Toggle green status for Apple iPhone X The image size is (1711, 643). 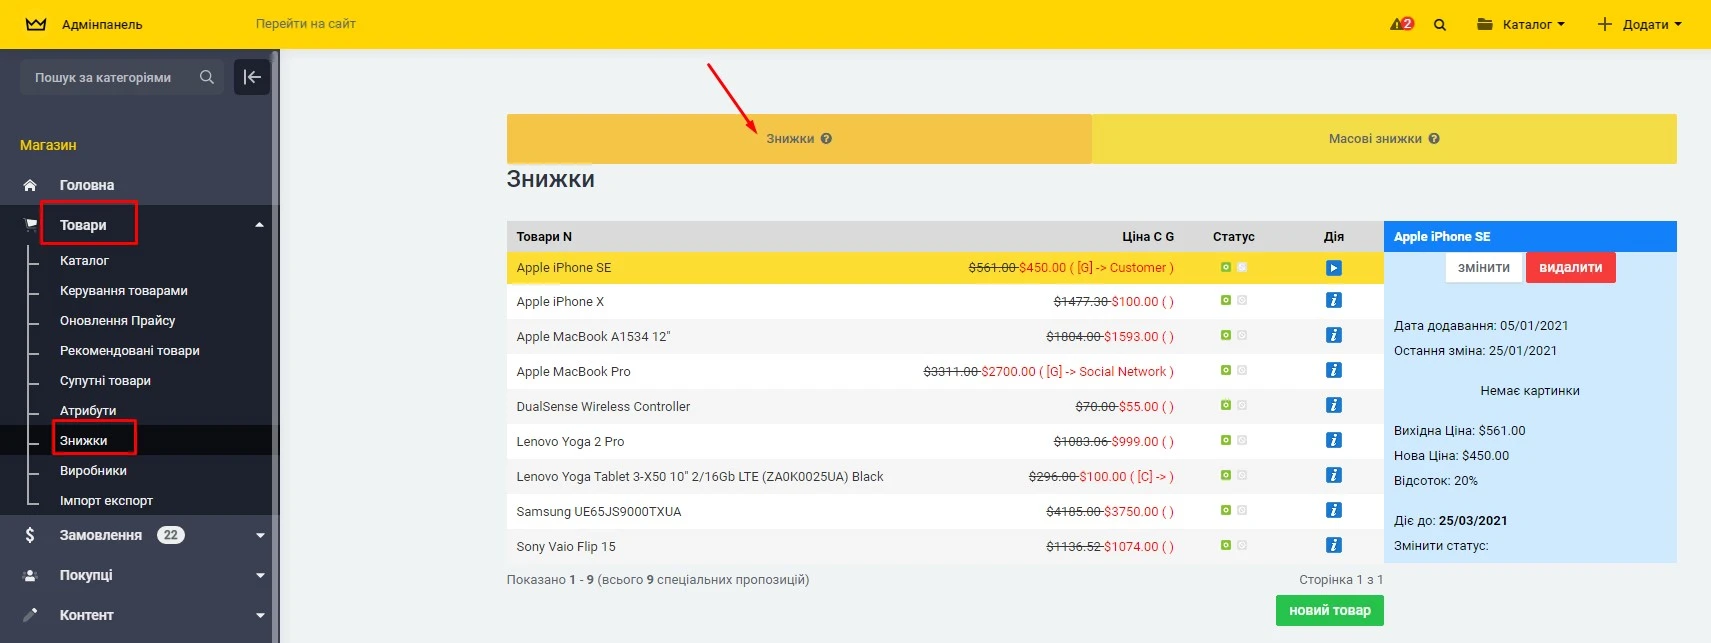pyautogui.click(x=1226, y=300)
